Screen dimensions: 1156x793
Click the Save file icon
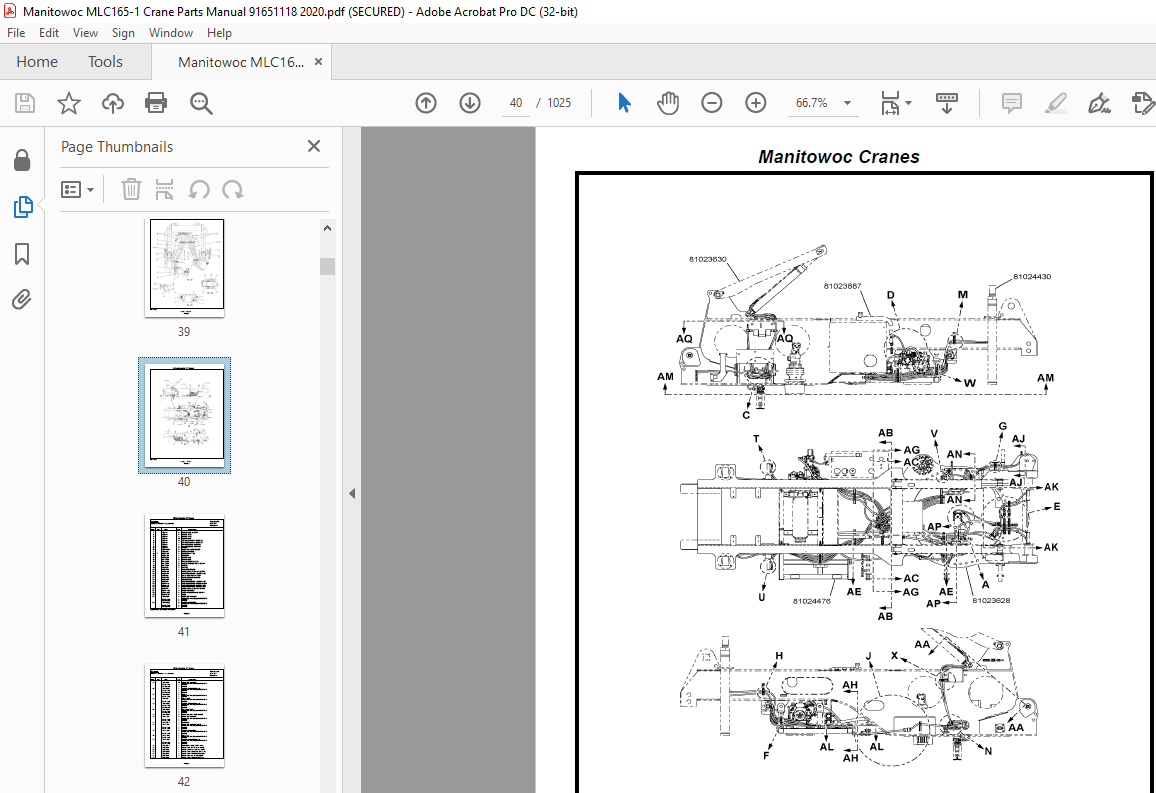click(25, 103)
